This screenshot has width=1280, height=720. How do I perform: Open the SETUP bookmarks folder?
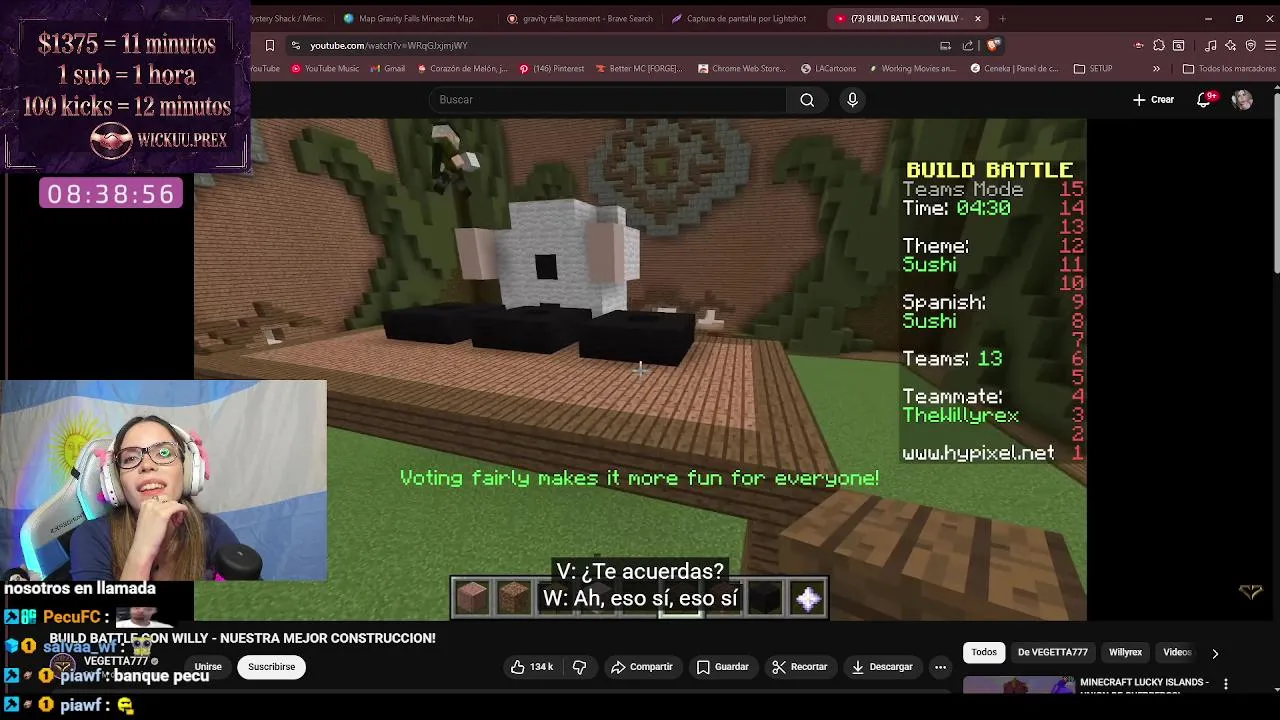click(1093, 69)
